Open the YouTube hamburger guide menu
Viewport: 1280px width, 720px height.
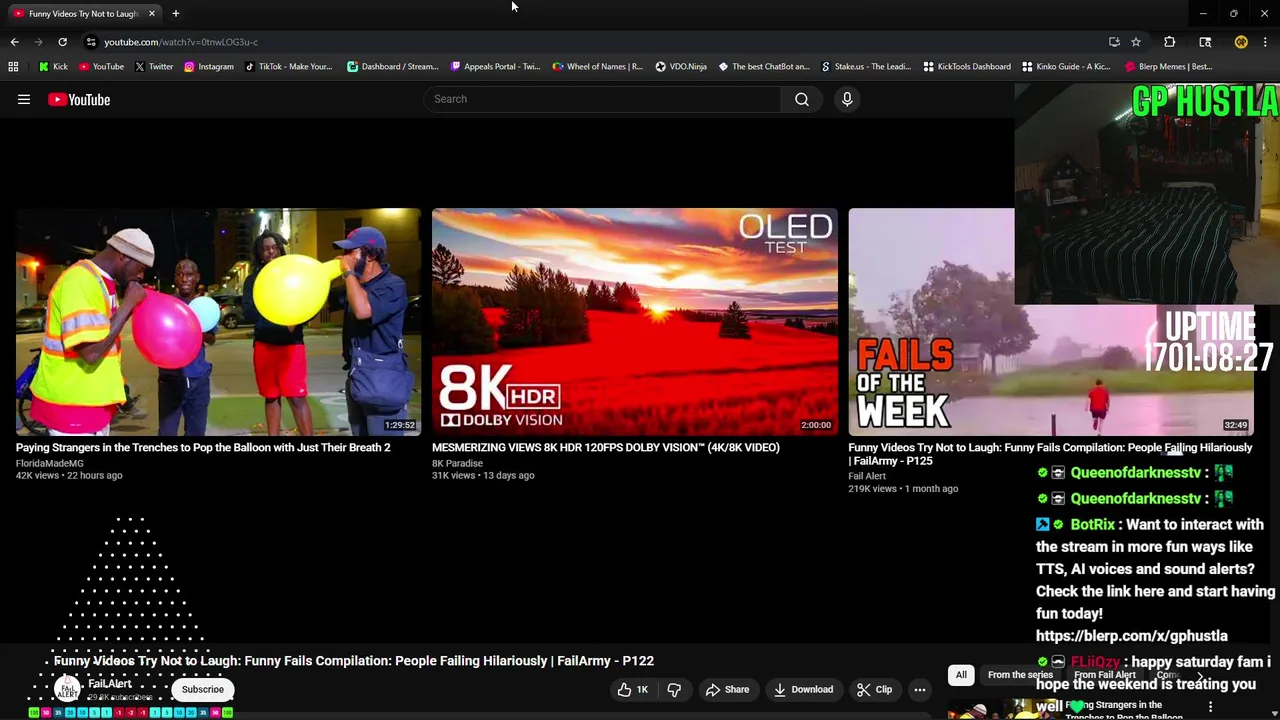(24, 99)
